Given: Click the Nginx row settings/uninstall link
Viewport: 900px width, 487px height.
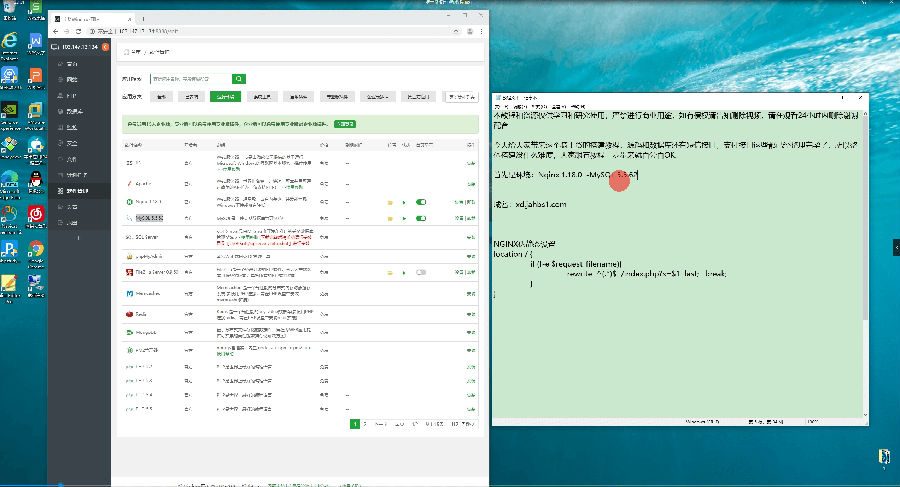Looking at the screenshot, I should (x=465, y=202).
